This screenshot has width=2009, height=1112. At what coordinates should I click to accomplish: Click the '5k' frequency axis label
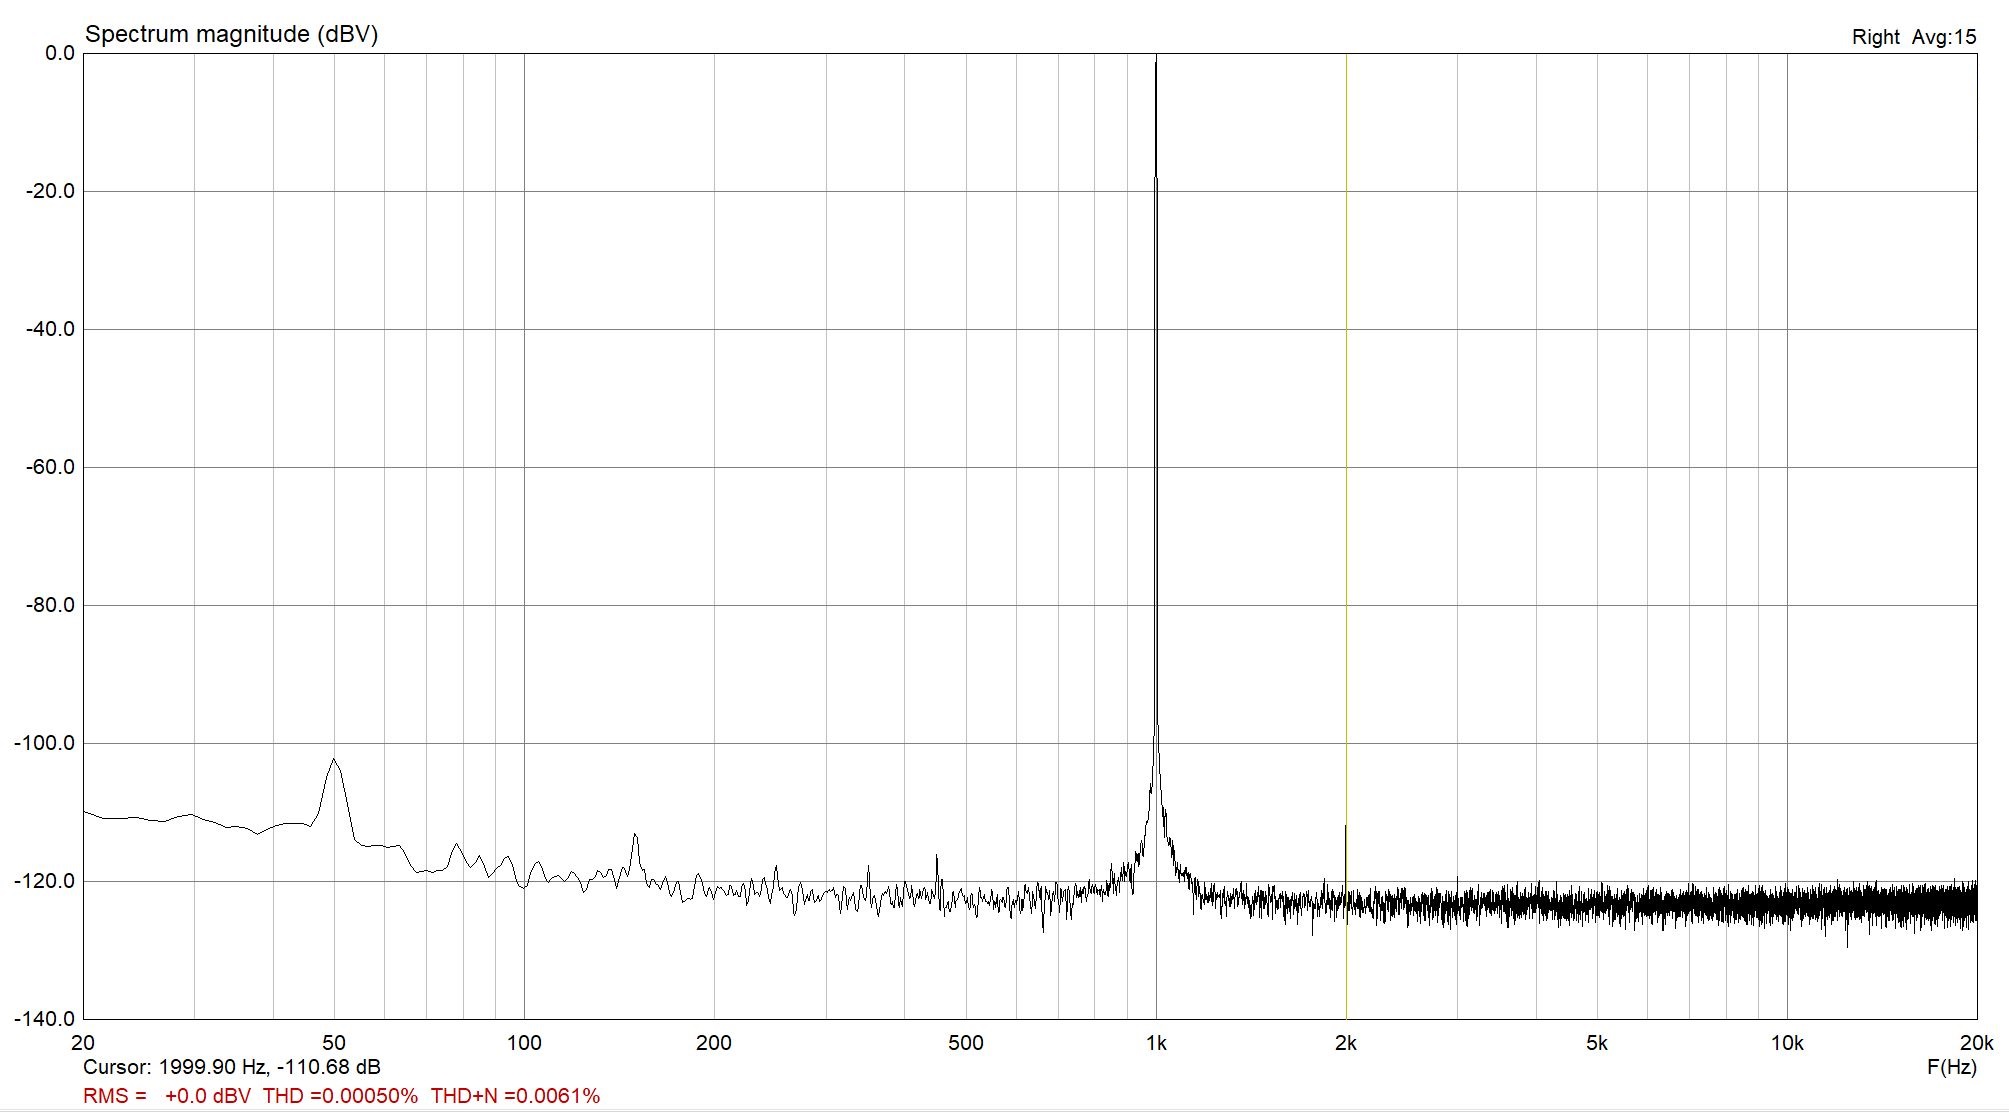click(x=1597, y=1043)
